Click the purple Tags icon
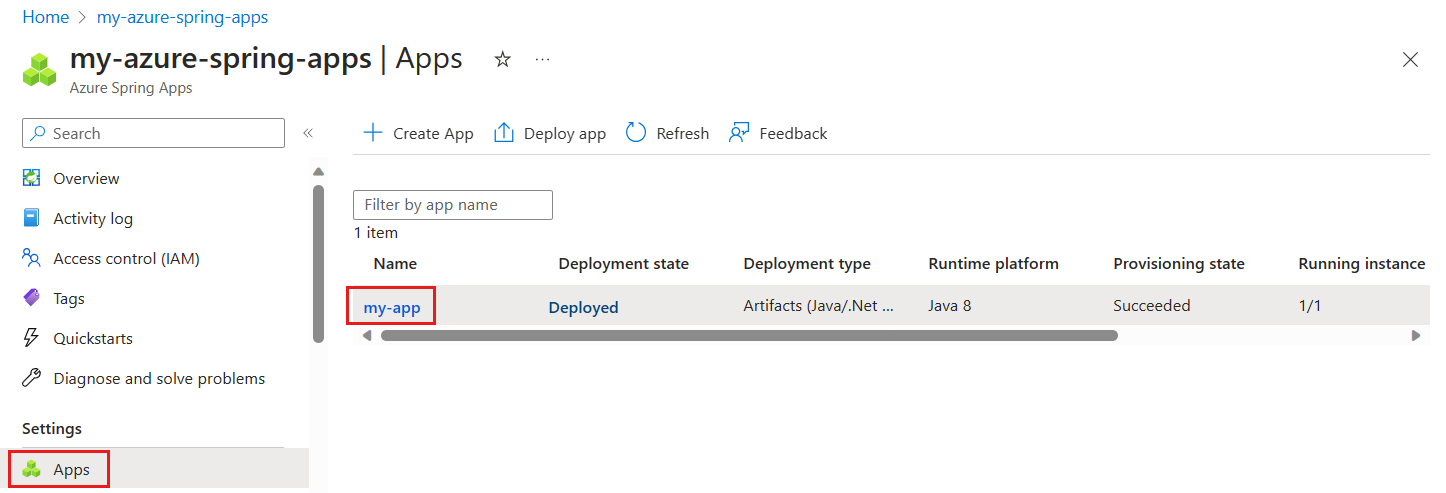 [x=31, y=298]
